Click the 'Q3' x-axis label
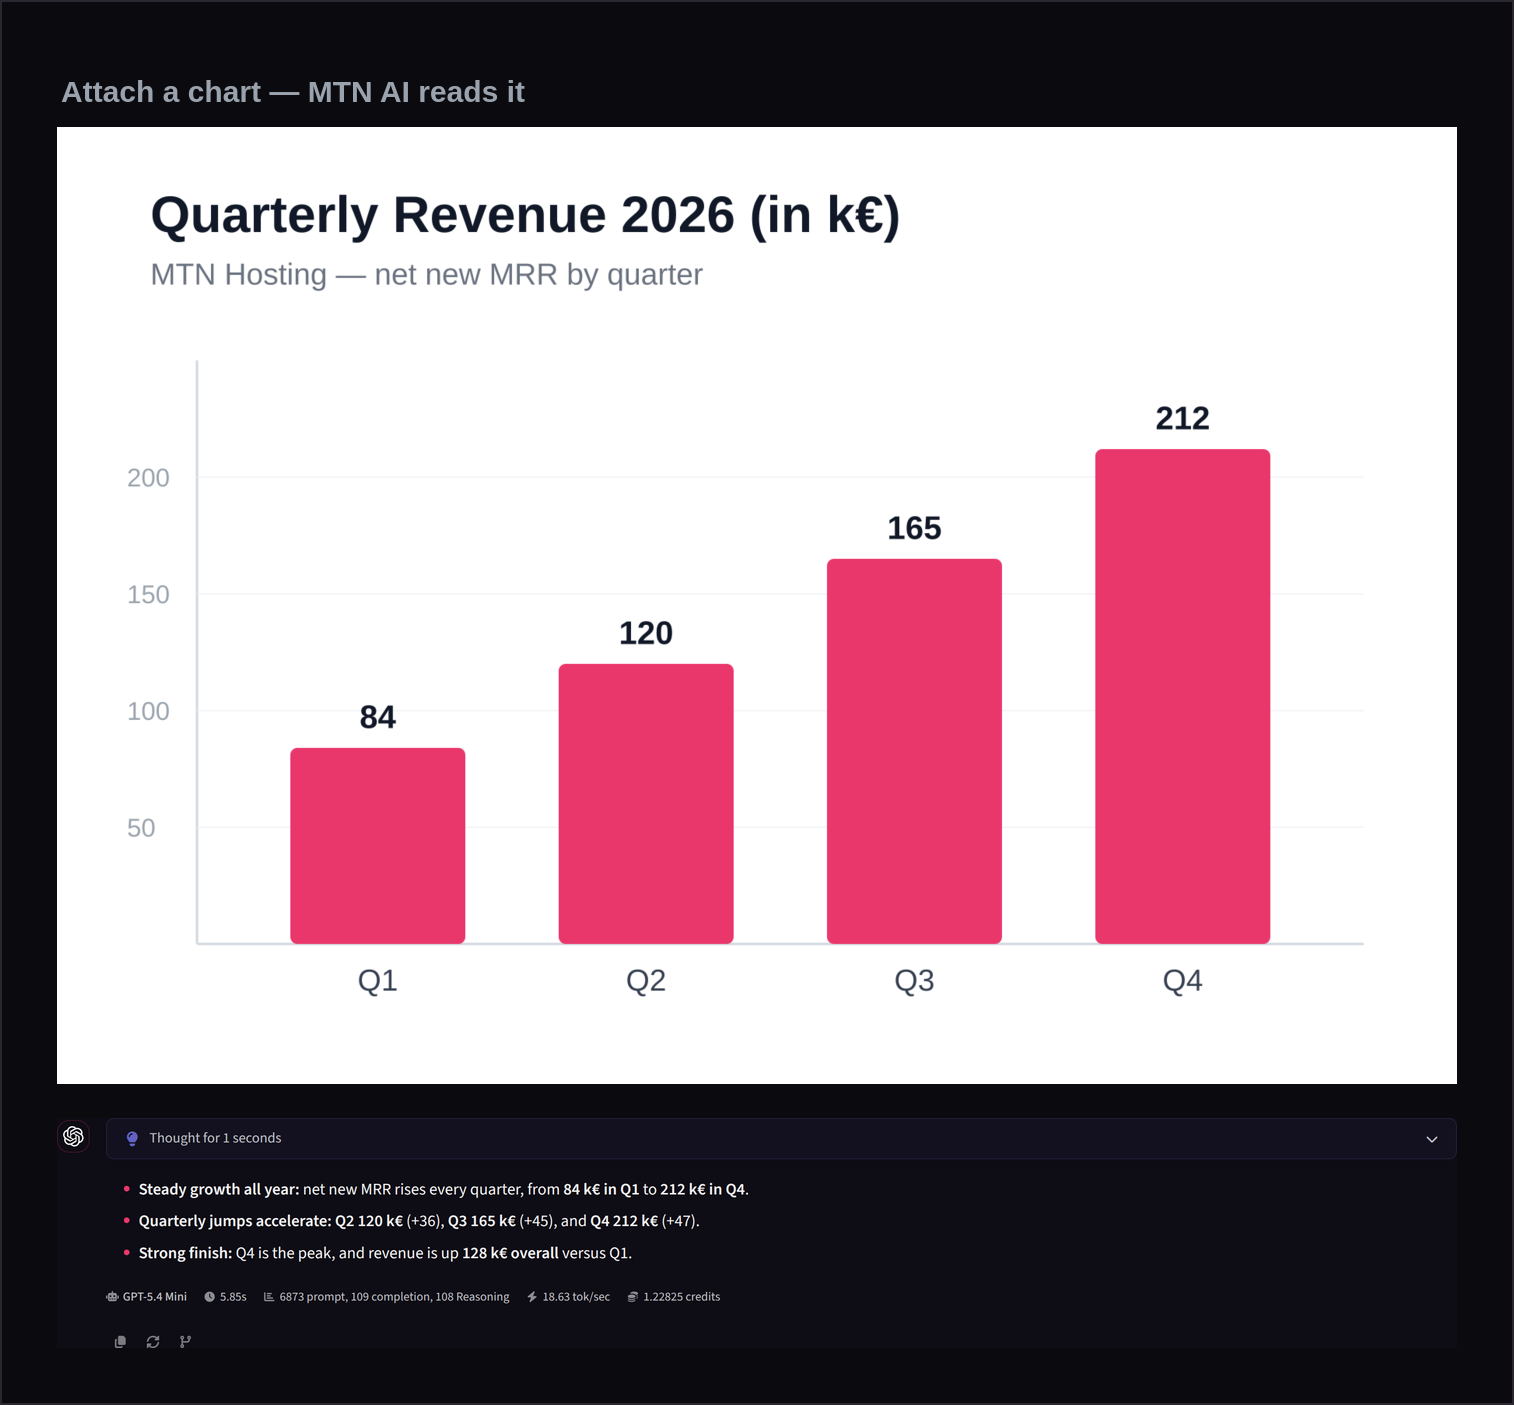This screenshot has width=1514, height=1405. click(x=914, y=980)
